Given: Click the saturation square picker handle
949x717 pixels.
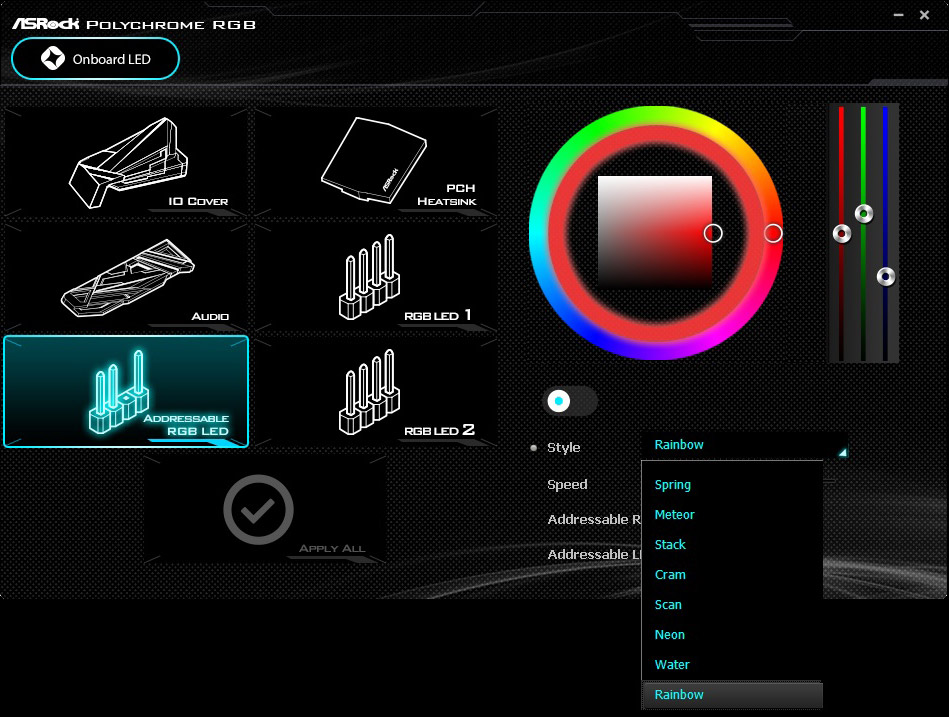Looking at the screenshot, I should point(713,233).
